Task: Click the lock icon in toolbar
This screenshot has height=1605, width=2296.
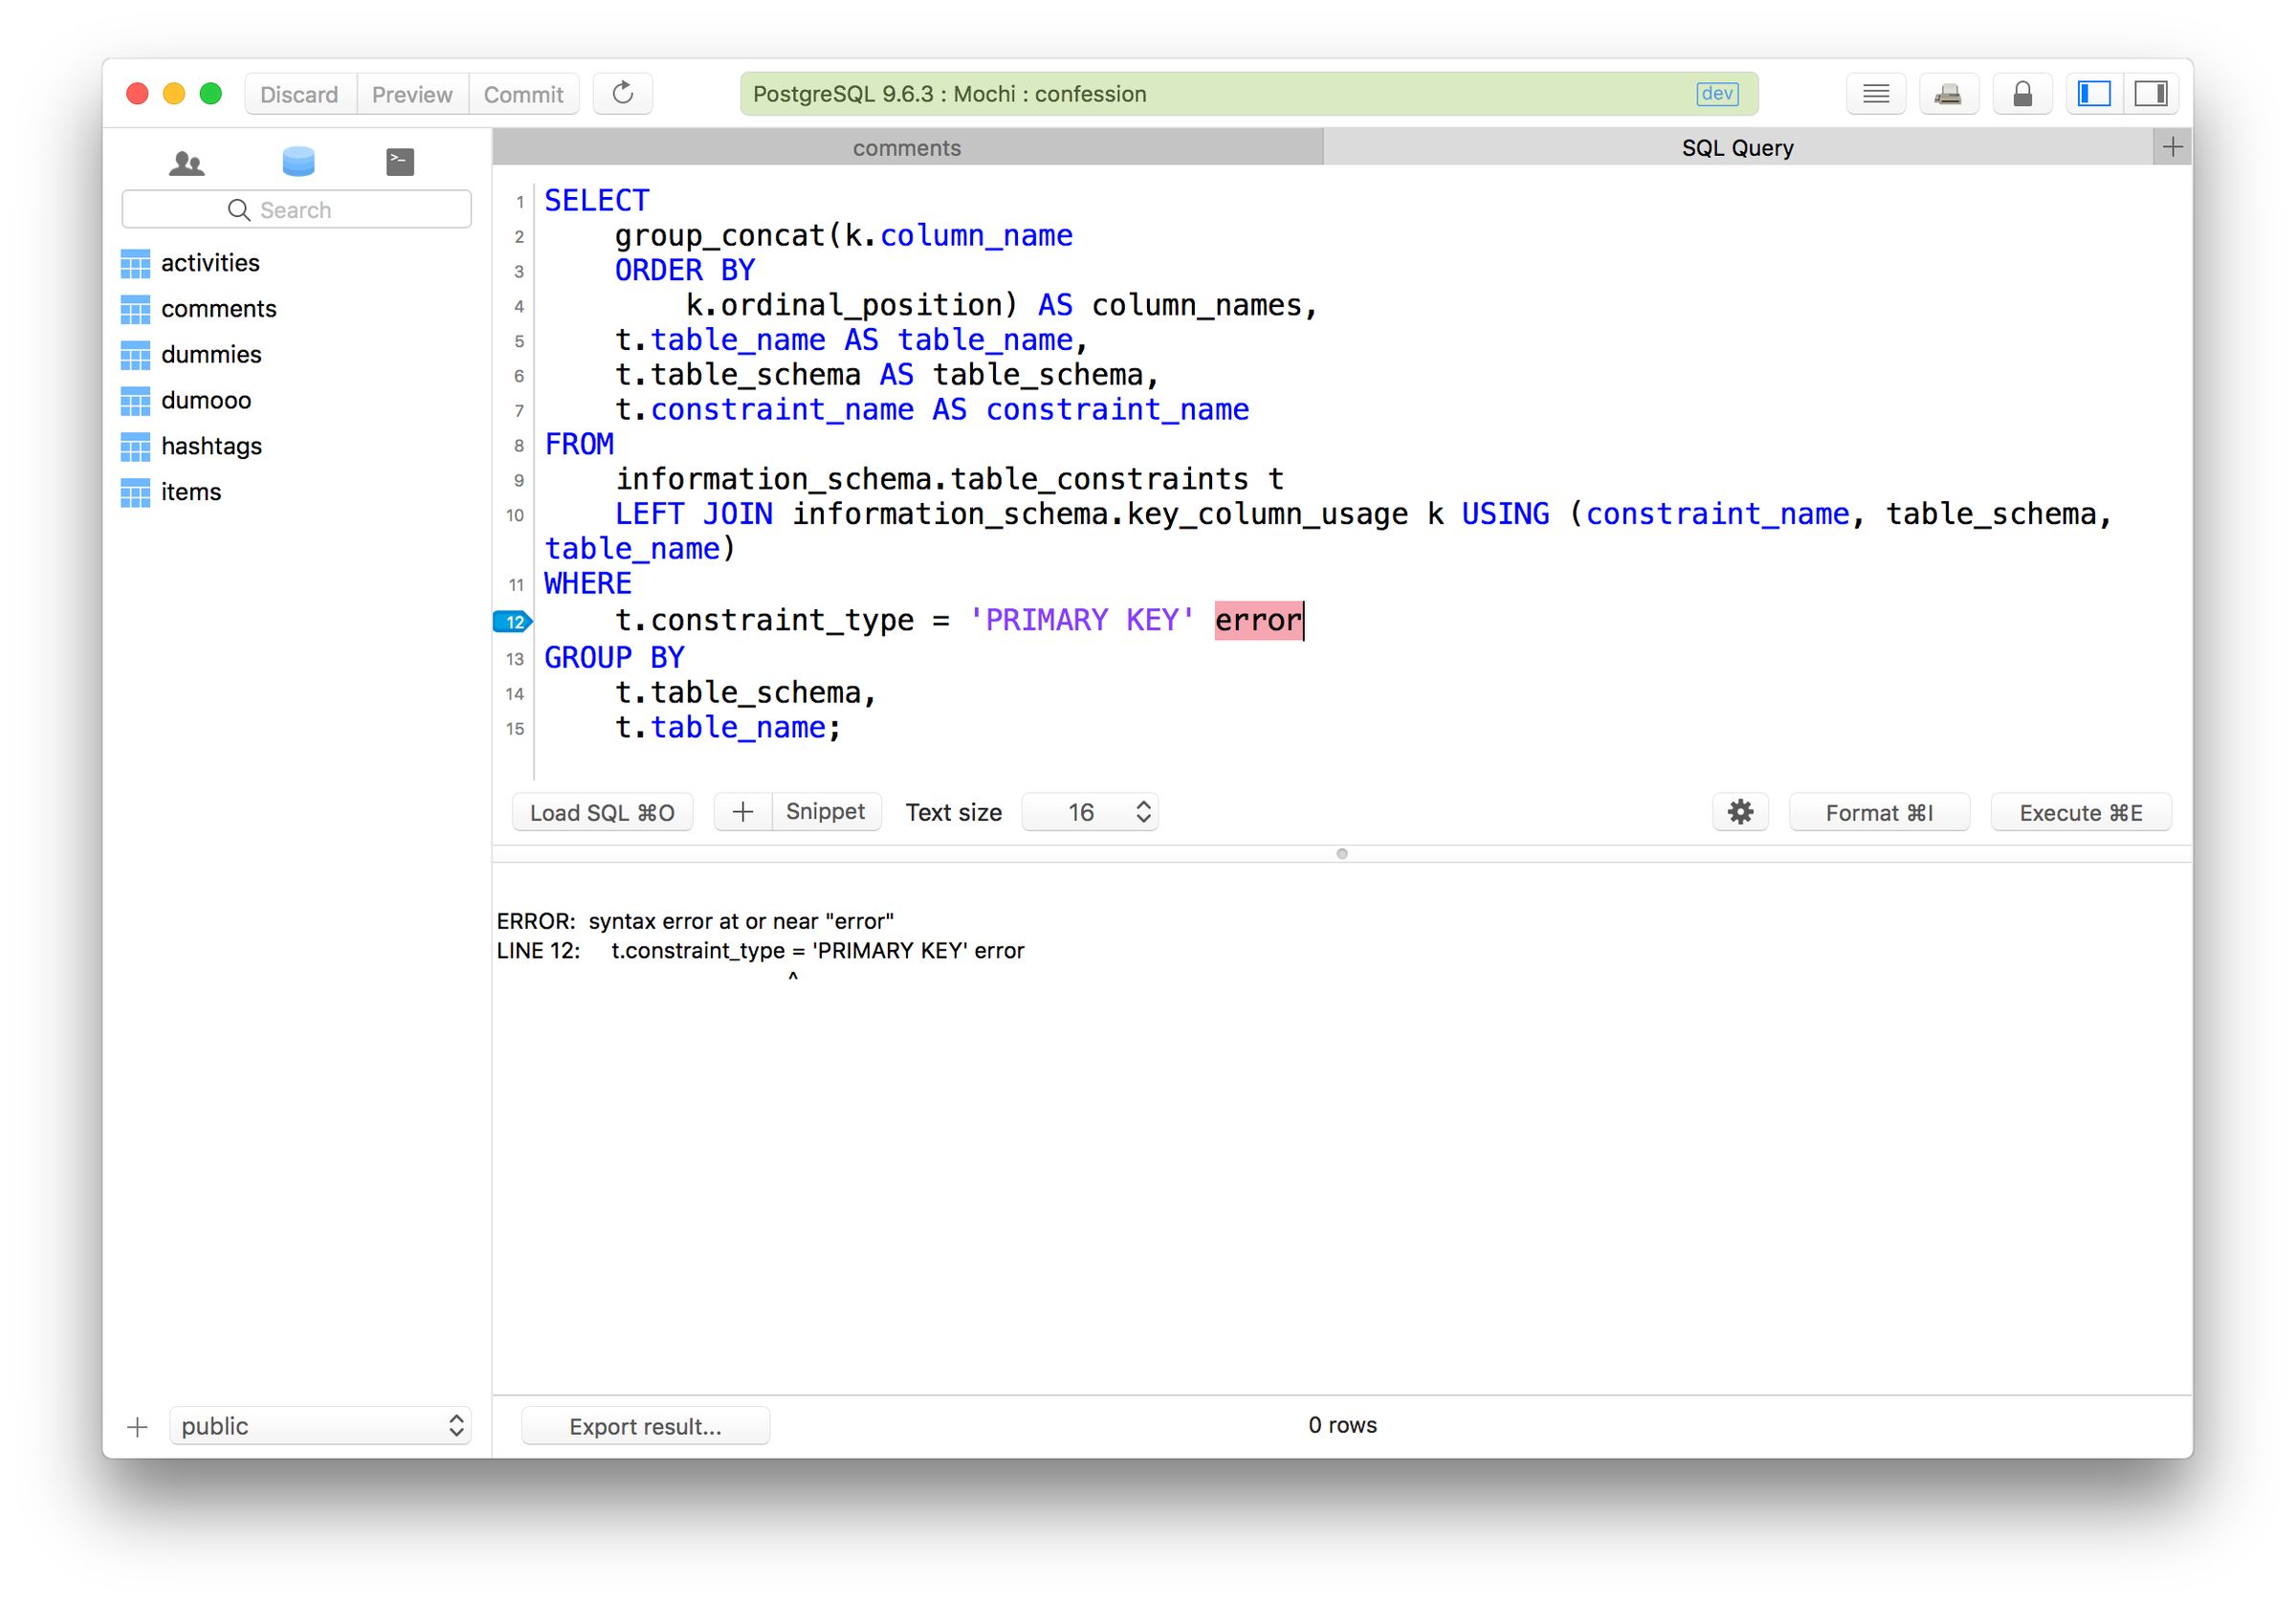Action: pos(2022,94)
